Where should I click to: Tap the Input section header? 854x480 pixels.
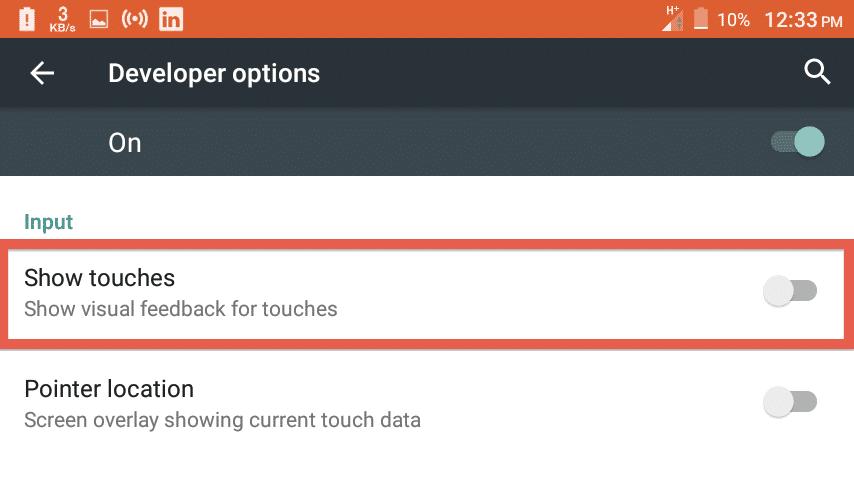pos(48,222)
